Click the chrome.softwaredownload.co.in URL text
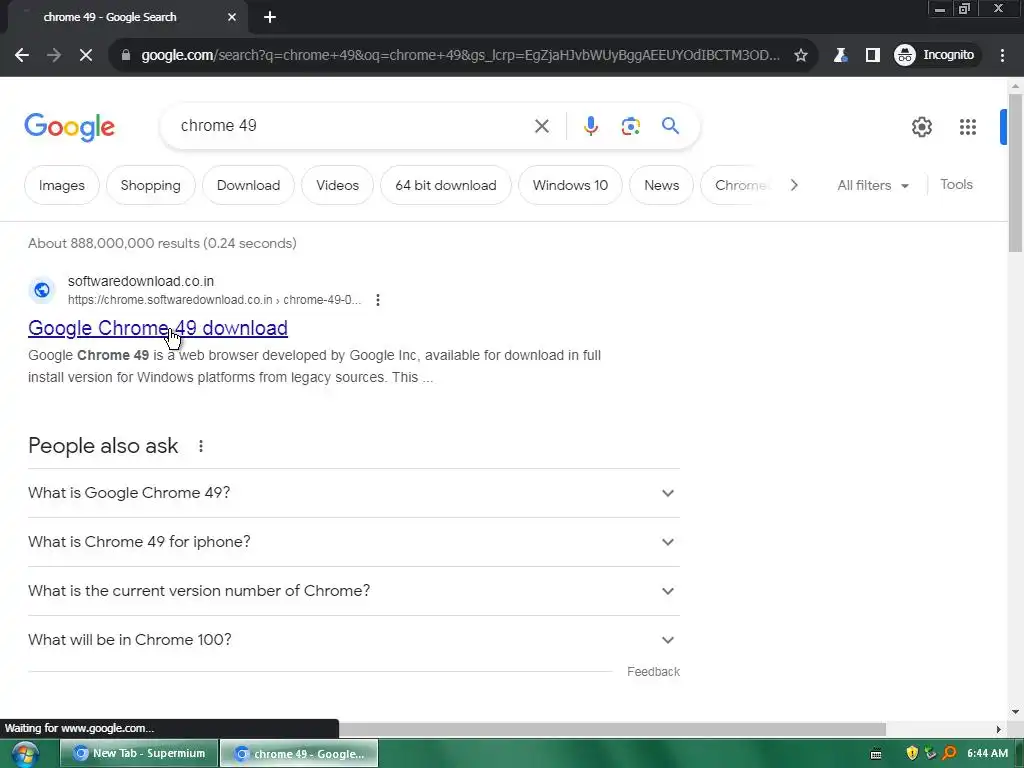This screenshot has width=1024, height=768. pos(214,300)
